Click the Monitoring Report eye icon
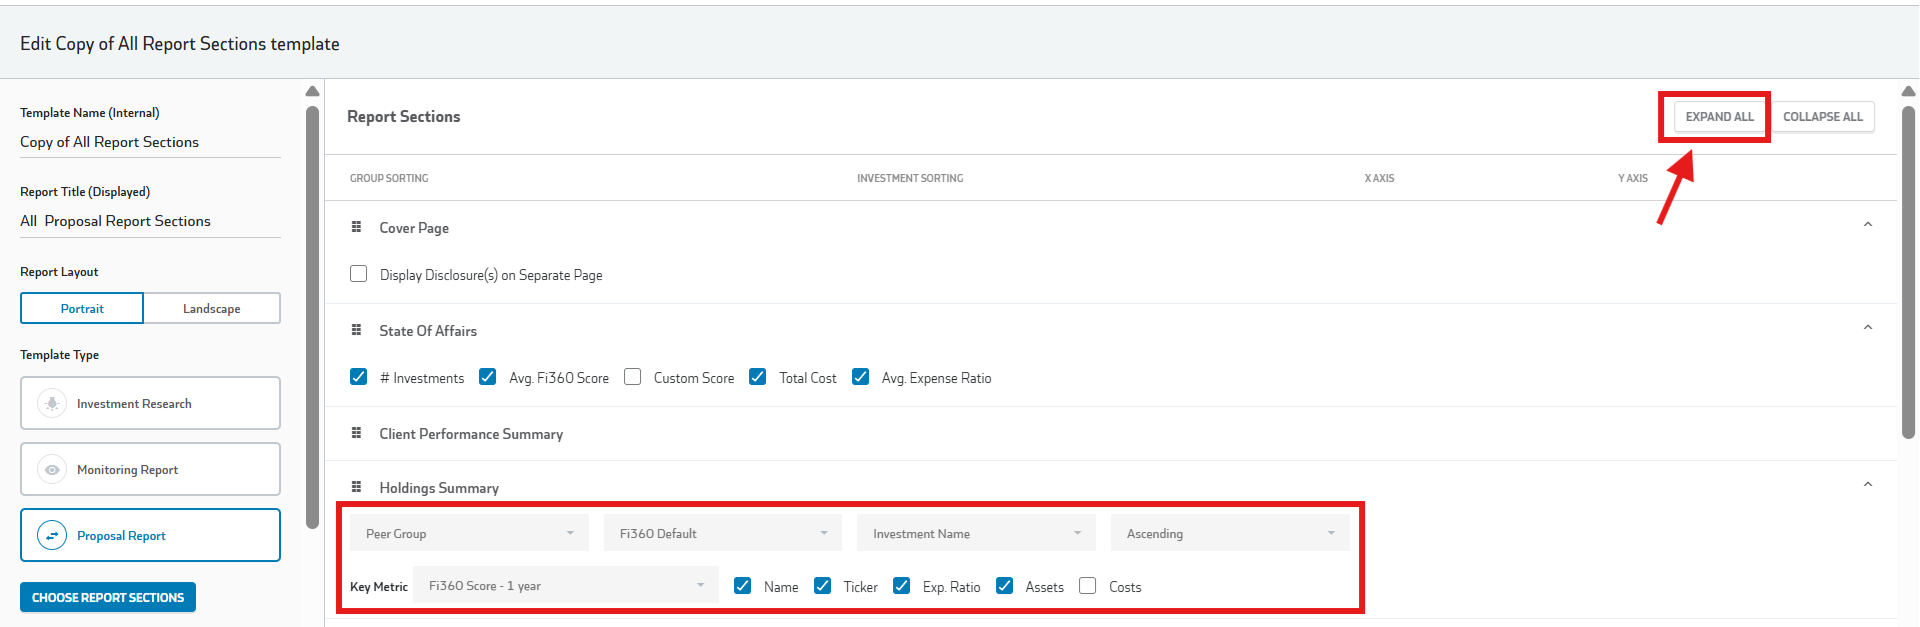This screenshot has height=627, width=1920. pyautogui.click(x=52, y=469)
